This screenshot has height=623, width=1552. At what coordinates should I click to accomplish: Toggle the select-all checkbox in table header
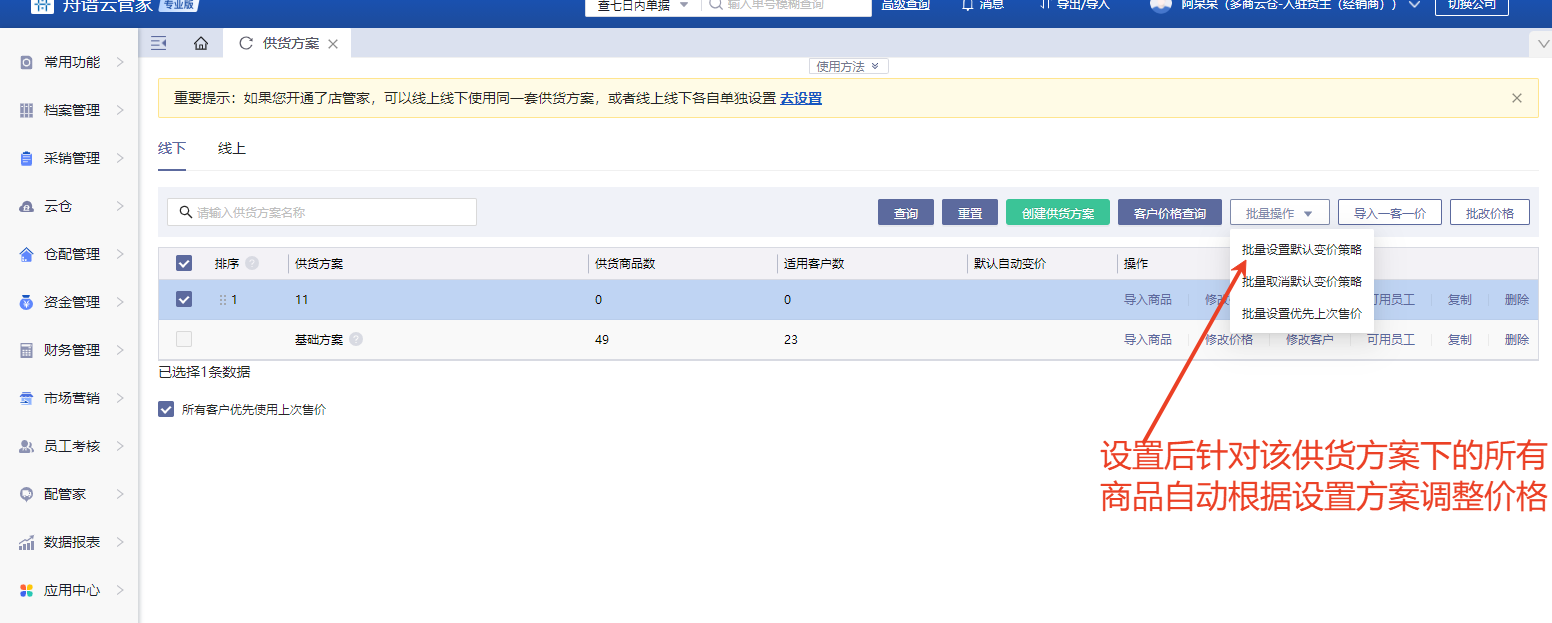click(x=184, y=263)
